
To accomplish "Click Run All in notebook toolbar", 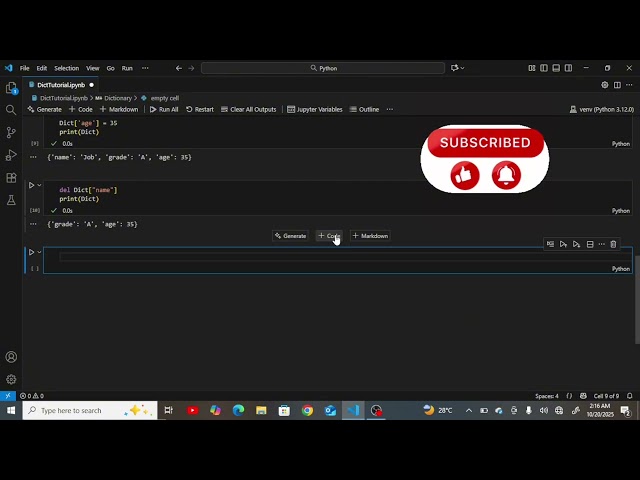I will tap(164, 109).
